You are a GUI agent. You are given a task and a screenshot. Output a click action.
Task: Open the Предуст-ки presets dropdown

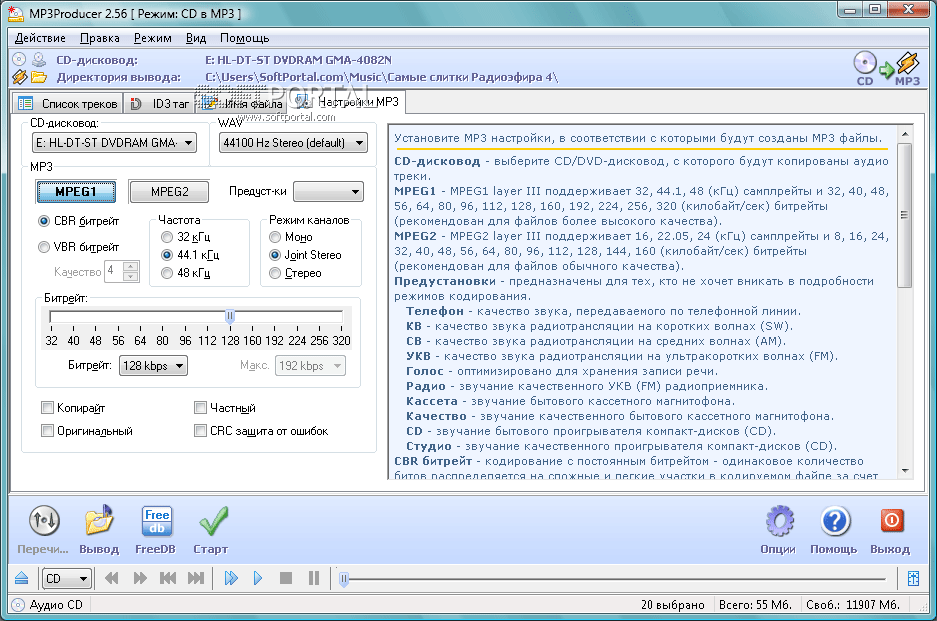click(328, 192)
